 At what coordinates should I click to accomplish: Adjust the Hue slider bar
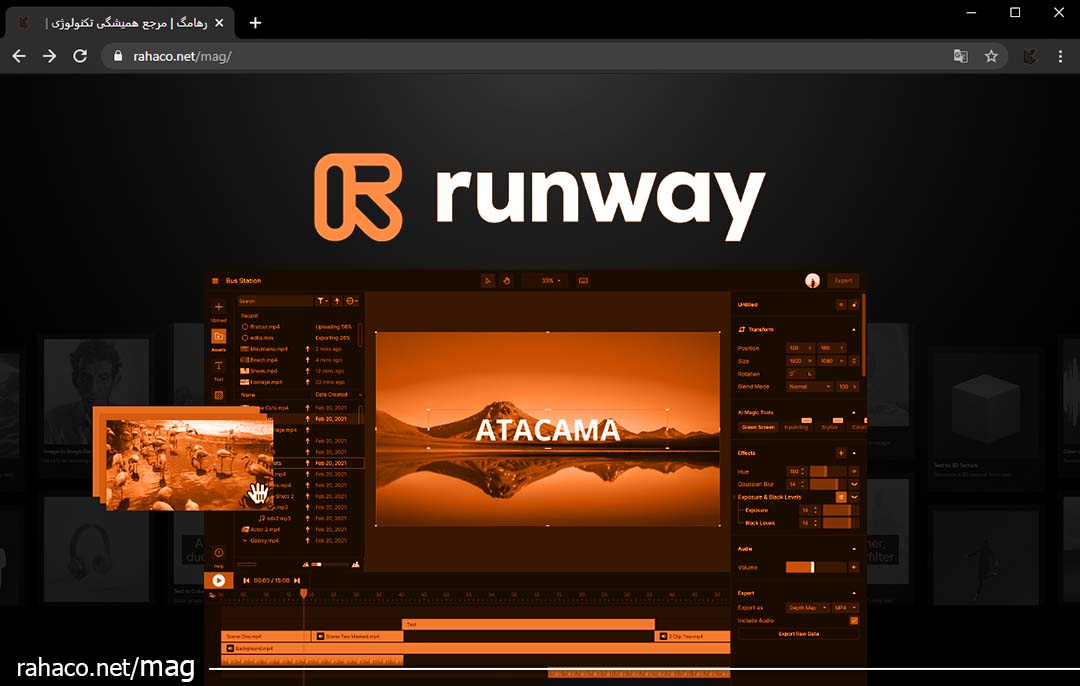tap(827, 471)
